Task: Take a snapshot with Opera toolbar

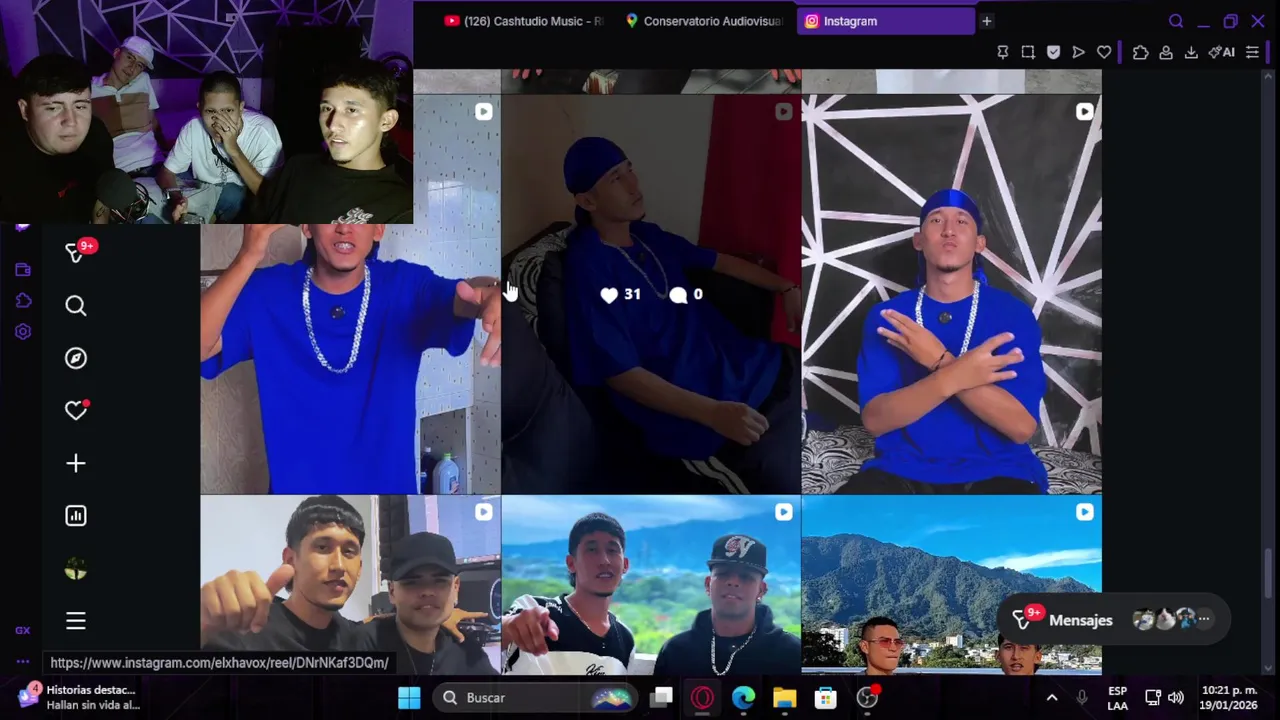Action: pyautogui.click(x=1028, y=52)
